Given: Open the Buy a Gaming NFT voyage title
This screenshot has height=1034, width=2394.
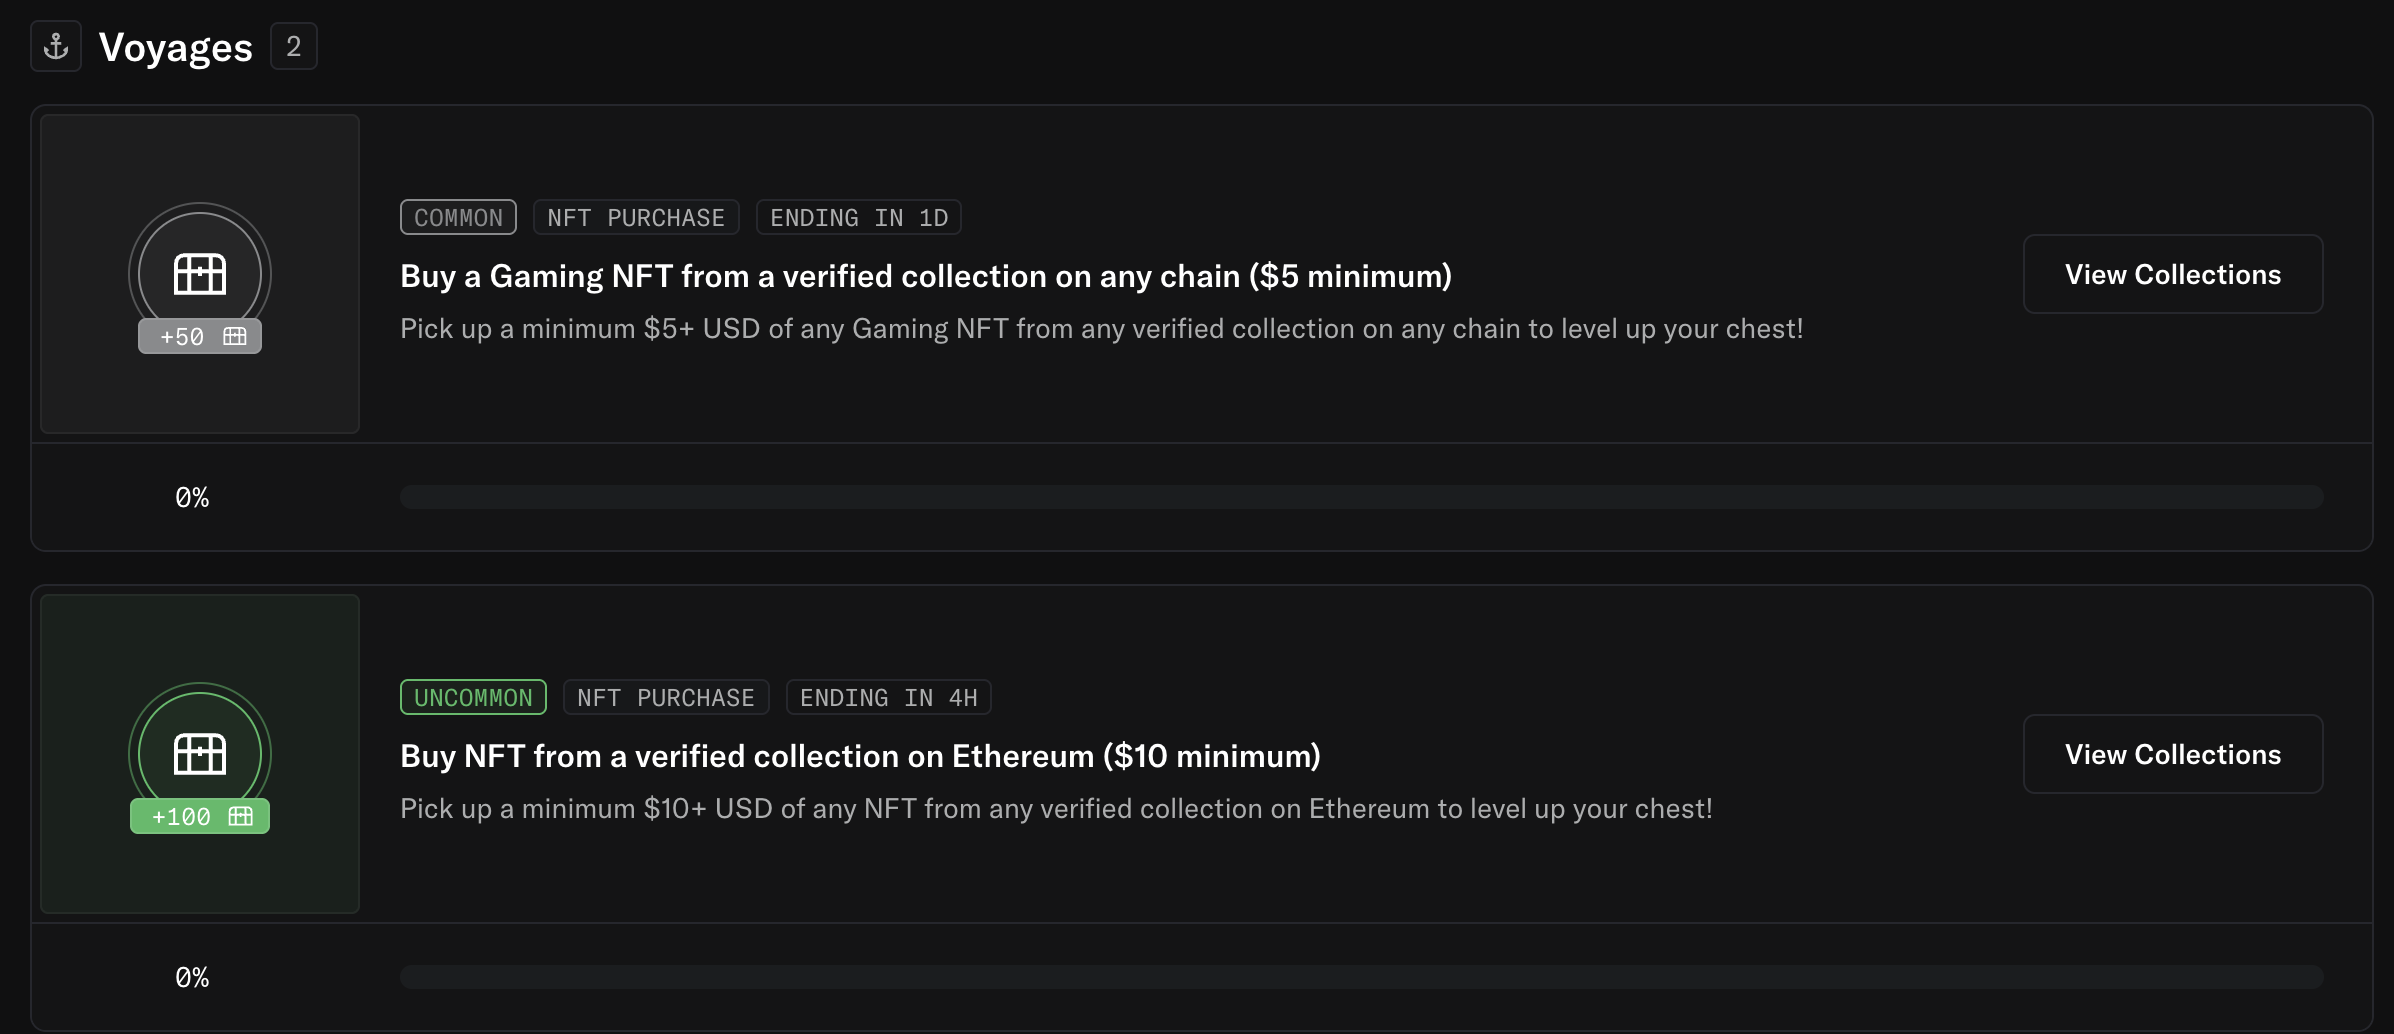Looking at the screenshot, I should pyautogui.click(x=926, y=276).
